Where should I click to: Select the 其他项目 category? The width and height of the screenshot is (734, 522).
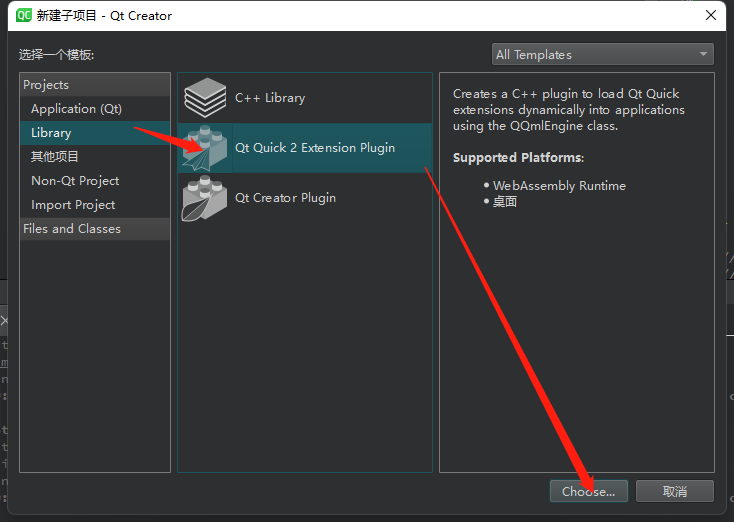[x=95, y=157]
